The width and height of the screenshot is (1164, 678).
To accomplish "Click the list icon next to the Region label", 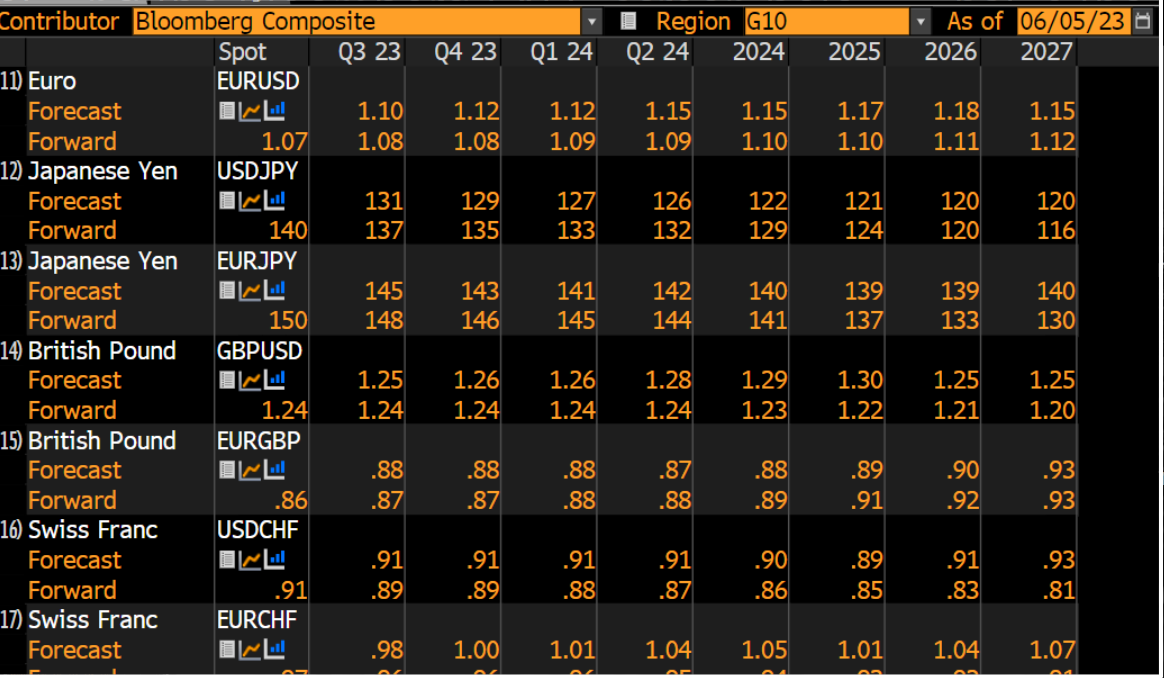I will point(630,18).
